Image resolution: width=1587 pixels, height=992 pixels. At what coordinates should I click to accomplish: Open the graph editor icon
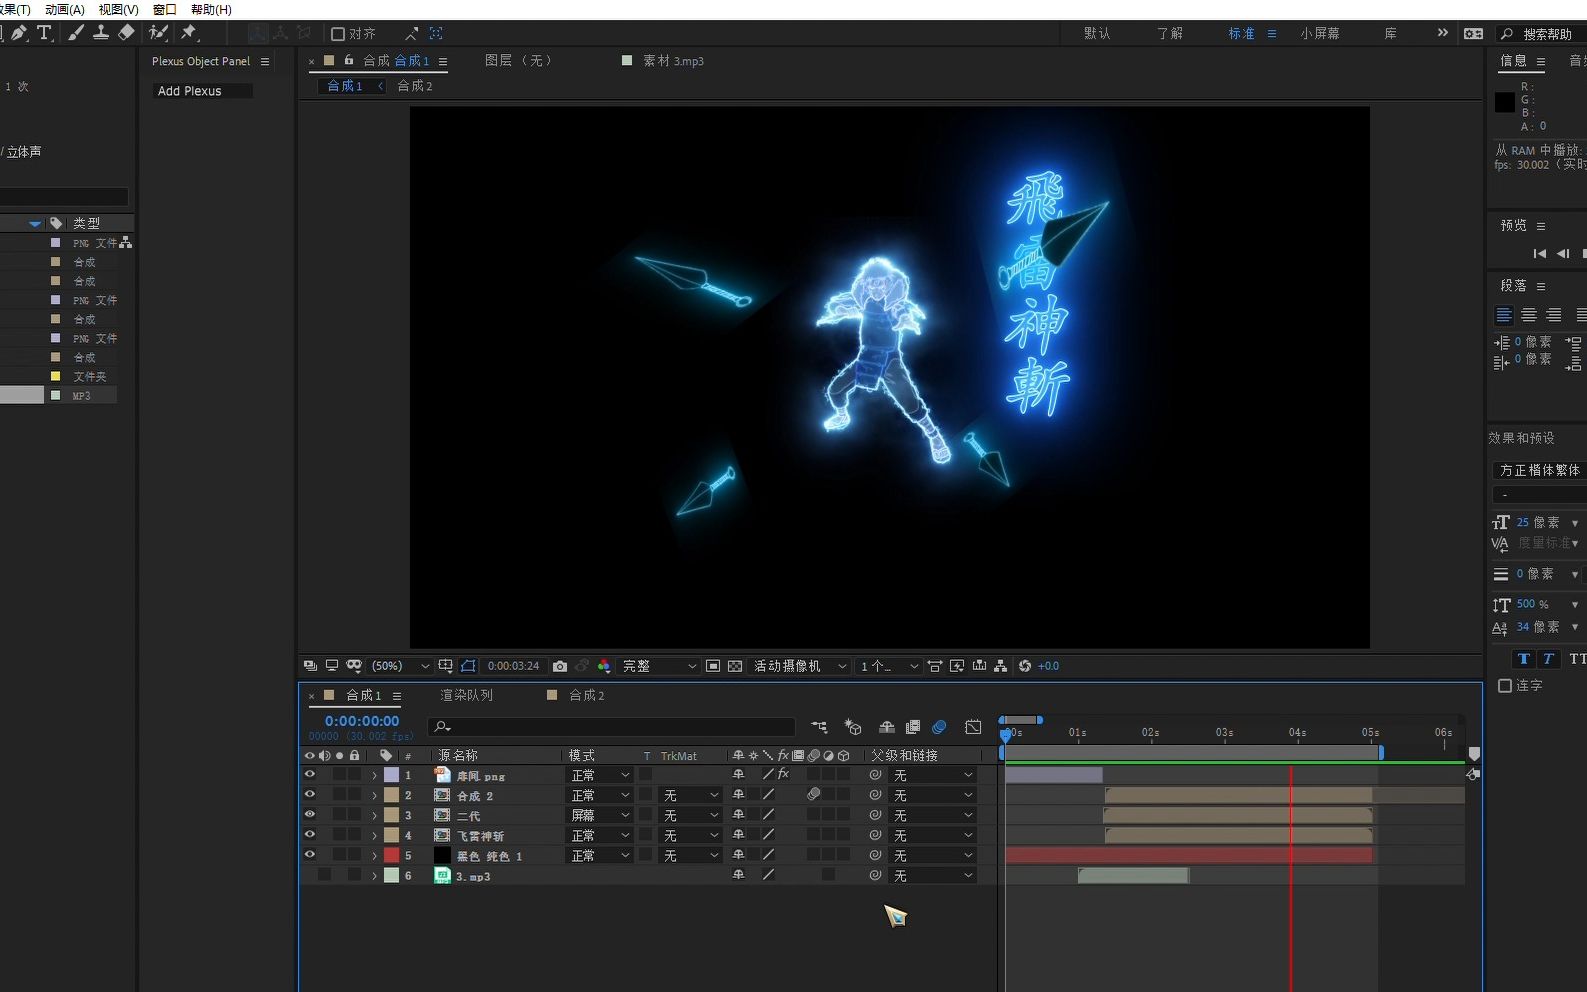tap(973, 727)
